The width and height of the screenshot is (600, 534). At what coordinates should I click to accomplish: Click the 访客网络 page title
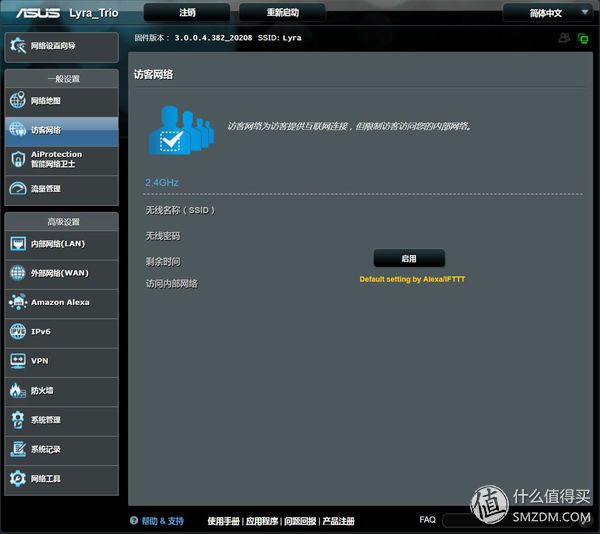point(153,74)
